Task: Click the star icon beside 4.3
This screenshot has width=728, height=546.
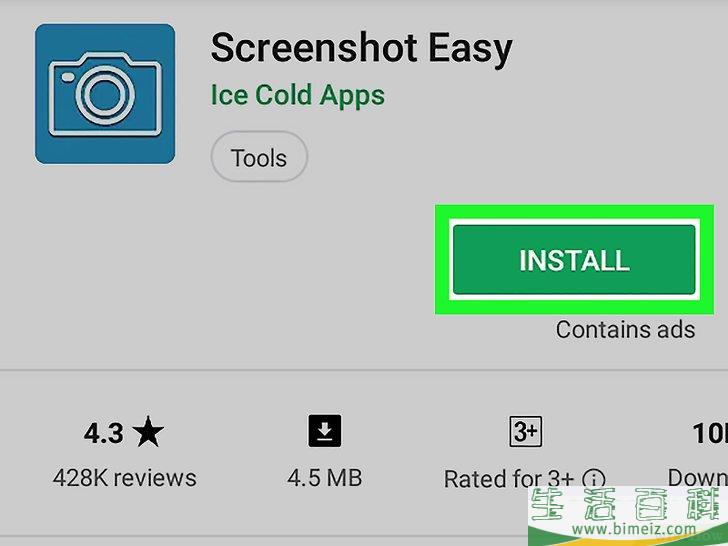Action: (x=148, y=432)
